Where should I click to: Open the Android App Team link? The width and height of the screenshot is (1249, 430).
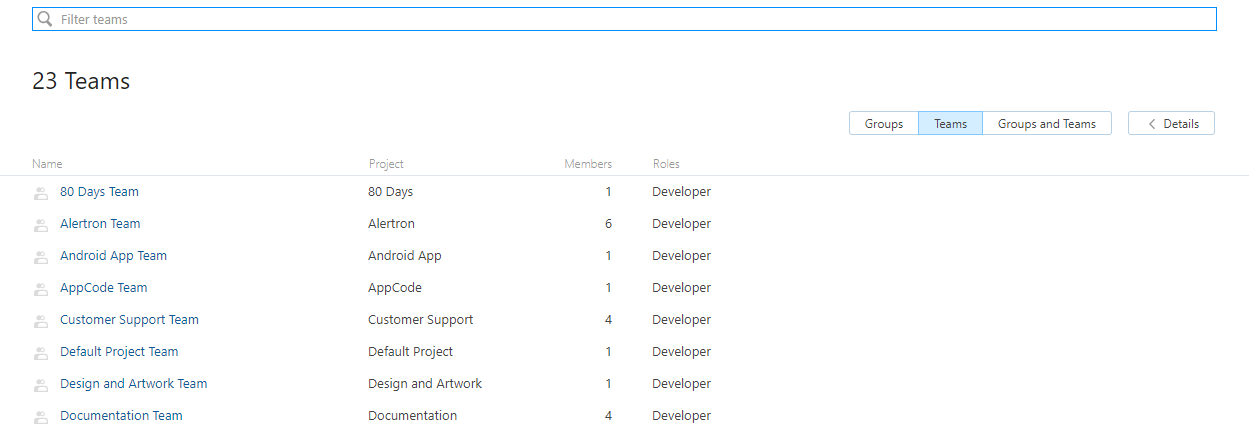point(113,256)
